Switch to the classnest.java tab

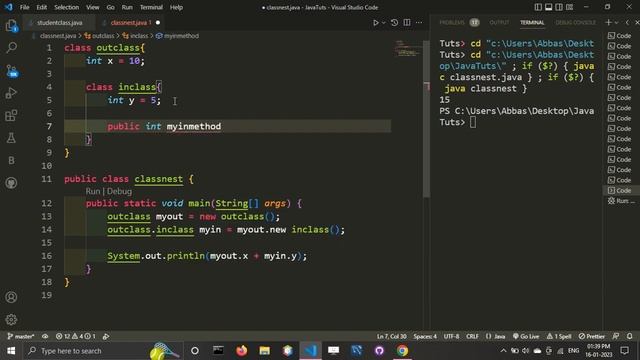click(x=130, y=23)
